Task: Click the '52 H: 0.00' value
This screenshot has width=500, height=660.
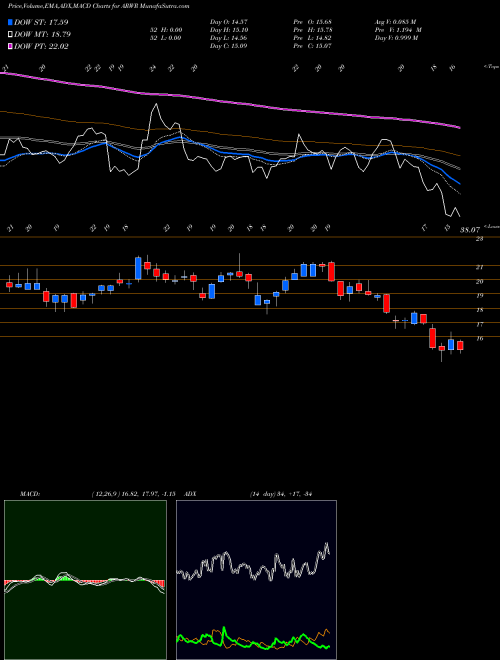Action: click(x=164, y=30)
